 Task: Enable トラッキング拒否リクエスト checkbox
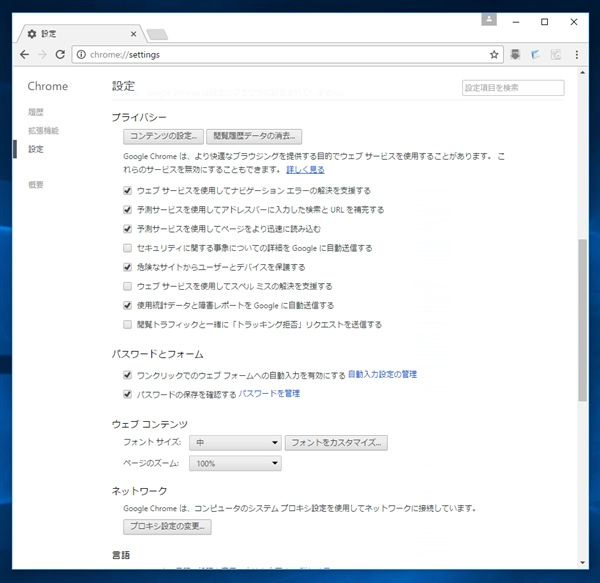click(127, 324)
